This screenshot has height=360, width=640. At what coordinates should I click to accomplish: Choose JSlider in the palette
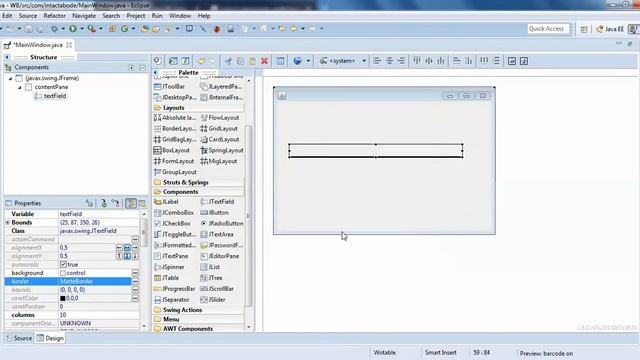(x=213, y=300)
